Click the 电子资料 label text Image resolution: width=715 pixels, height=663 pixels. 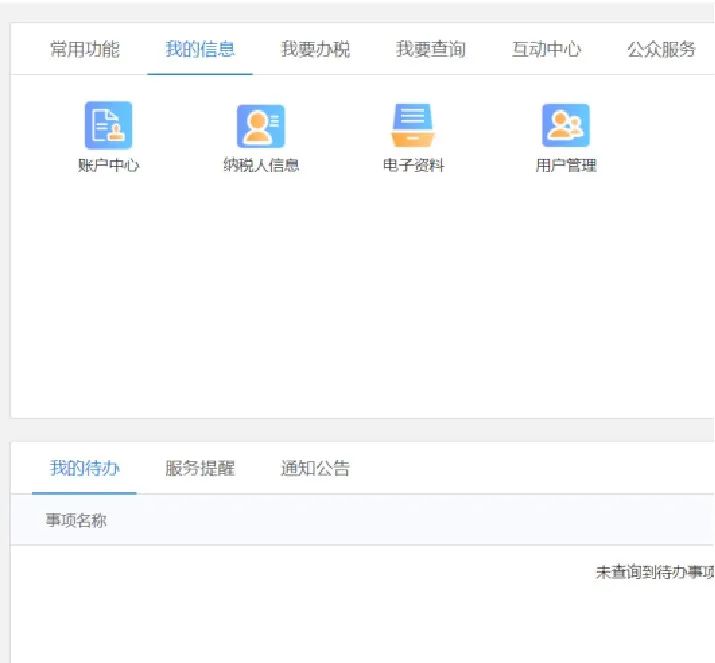click(414, 165)
